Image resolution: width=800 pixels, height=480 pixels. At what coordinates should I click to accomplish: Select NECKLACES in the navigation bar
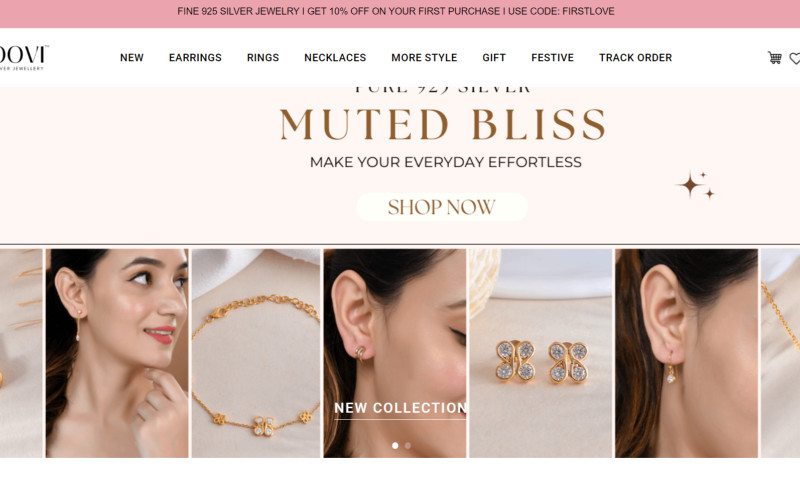coord(335,58)
